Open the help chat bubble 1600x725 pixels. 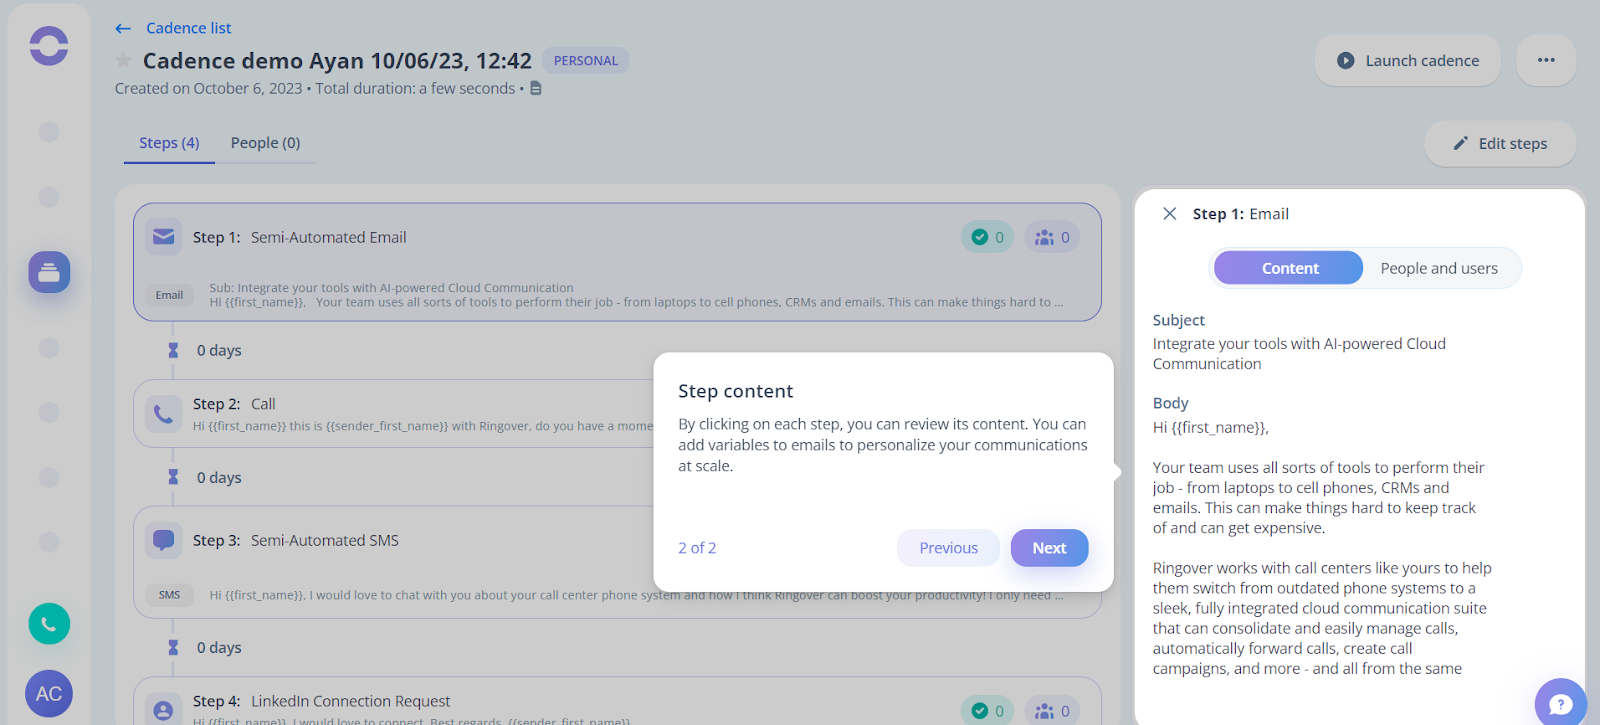coord(1561,703)
